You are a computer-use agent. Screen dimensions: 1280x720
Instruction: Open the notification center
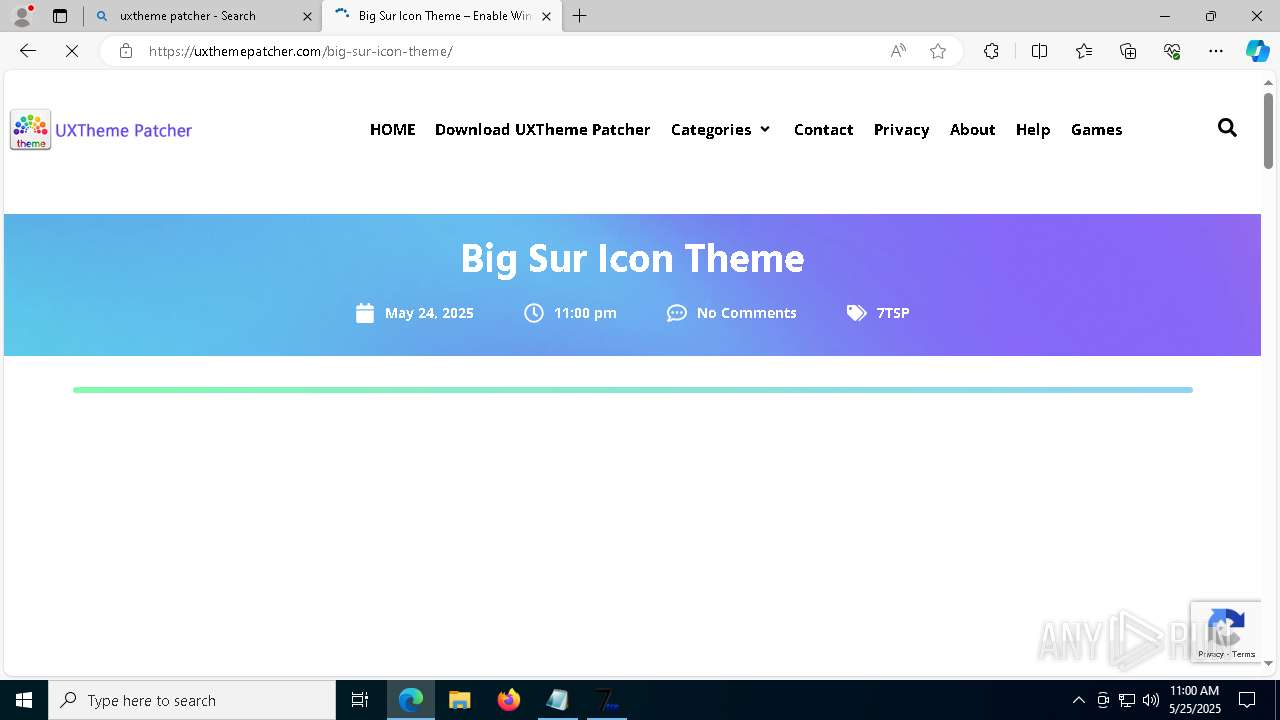click(1247, 700)
